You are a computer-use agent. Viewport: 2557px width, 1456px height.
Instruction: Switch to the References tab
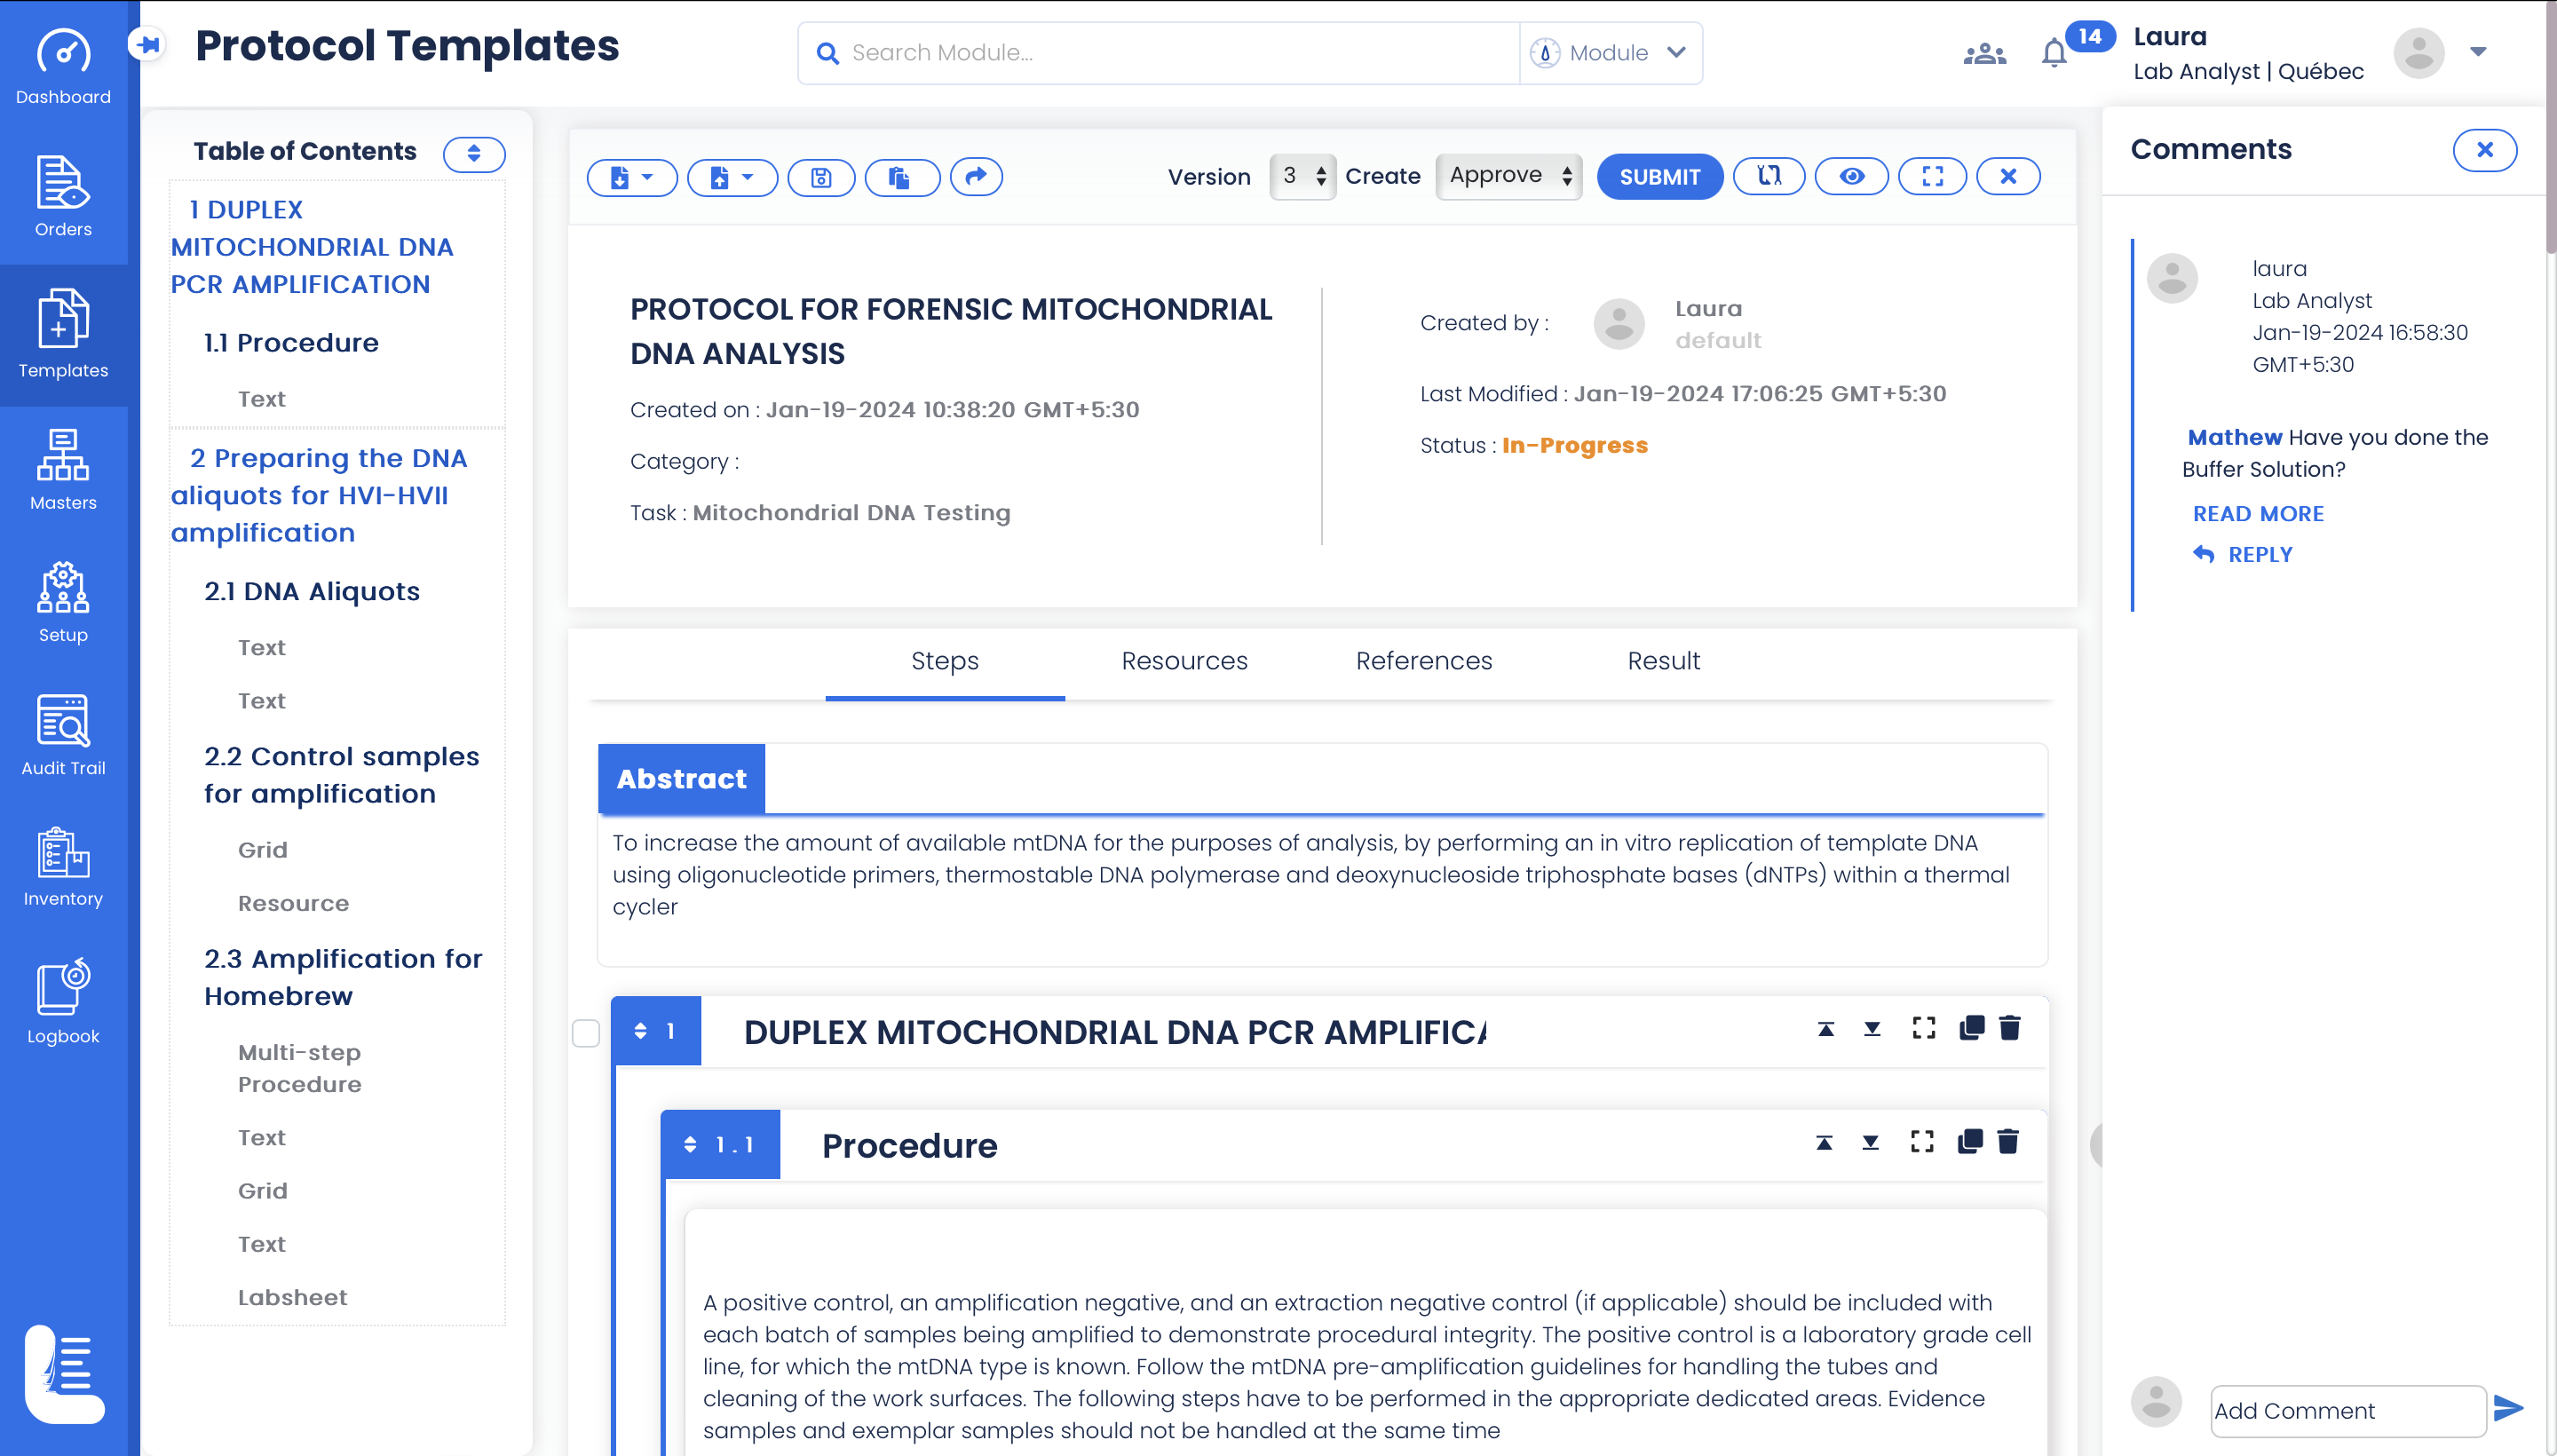1423,661
